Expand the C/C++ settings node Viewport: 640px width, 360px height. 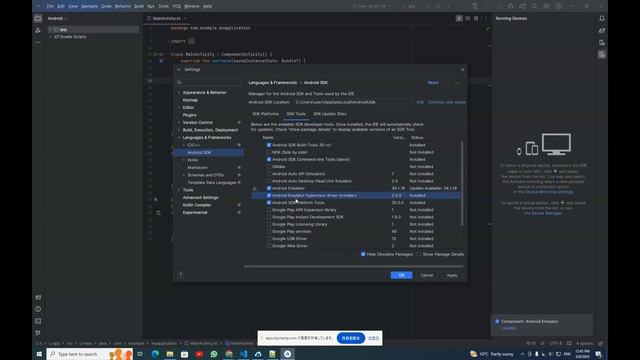point(184,145)
